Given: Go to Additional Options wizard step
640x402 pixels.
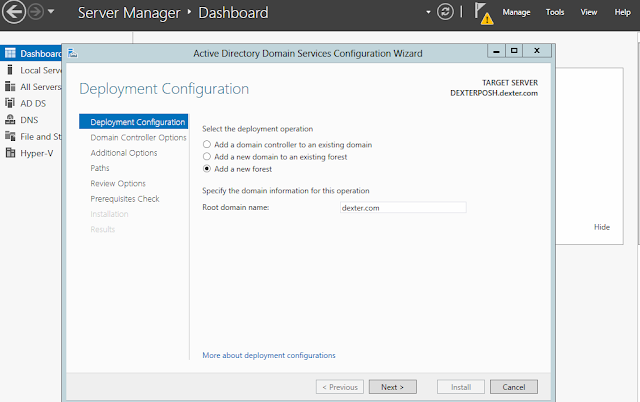Looking at the screenshot, I should click(x=124, y=153).
